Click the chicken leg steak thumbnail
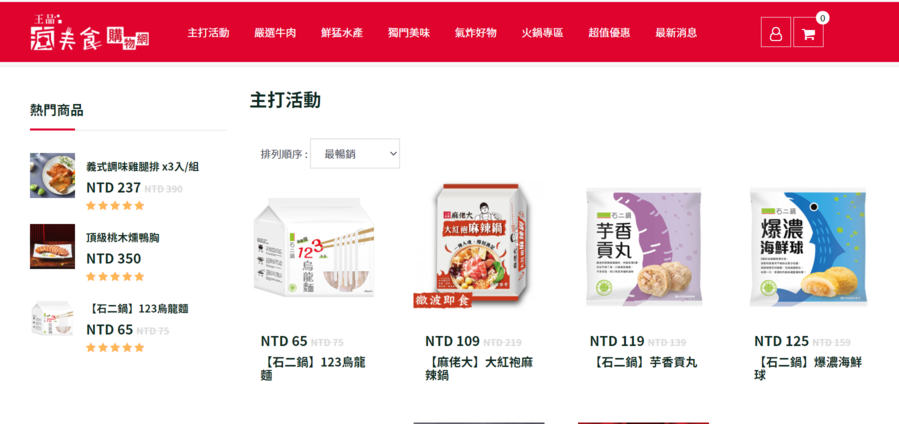 coord(52,175)
